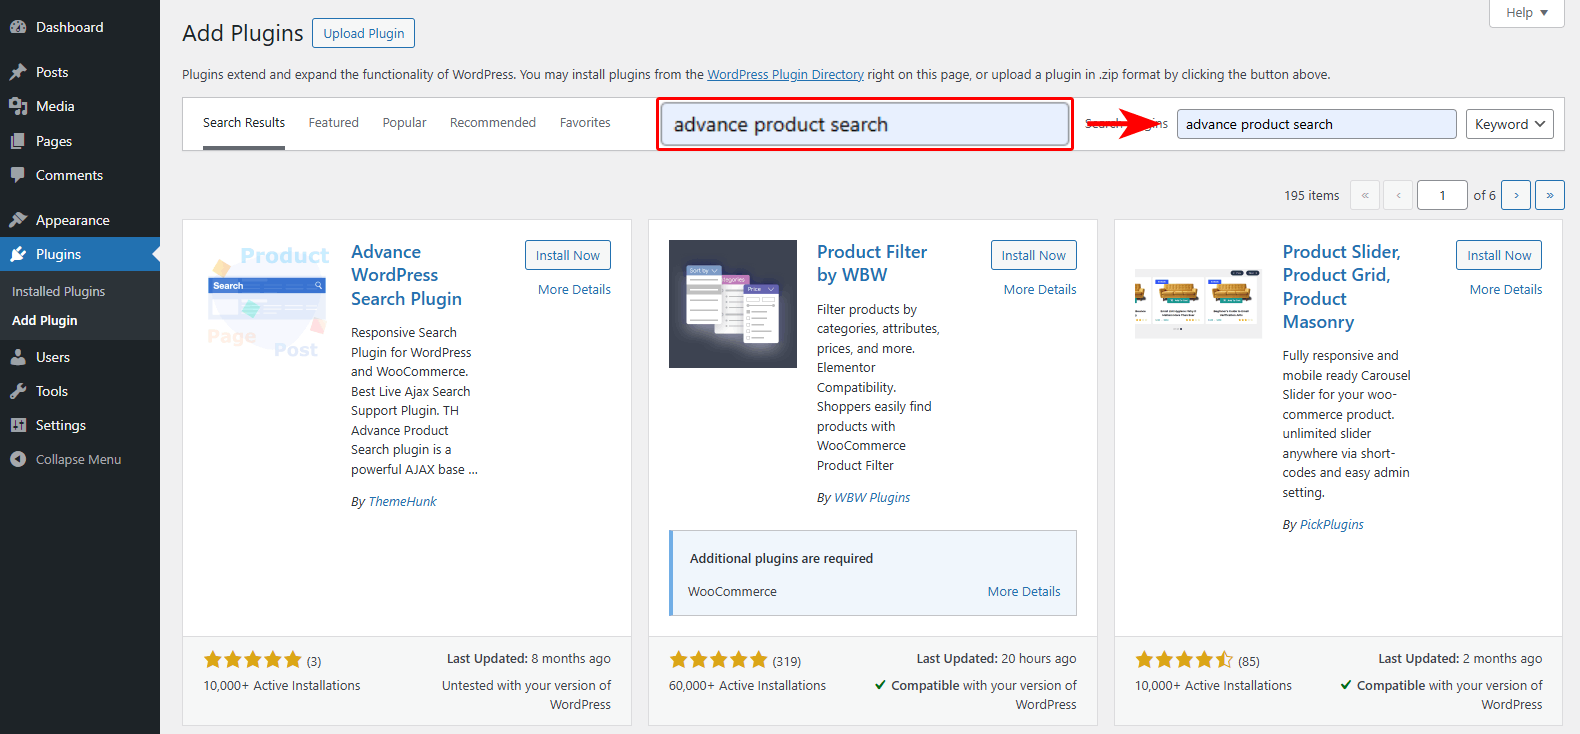Screen dimensions: 1580x734
Task: Click the Upload Plugin button
Action: 364,33
